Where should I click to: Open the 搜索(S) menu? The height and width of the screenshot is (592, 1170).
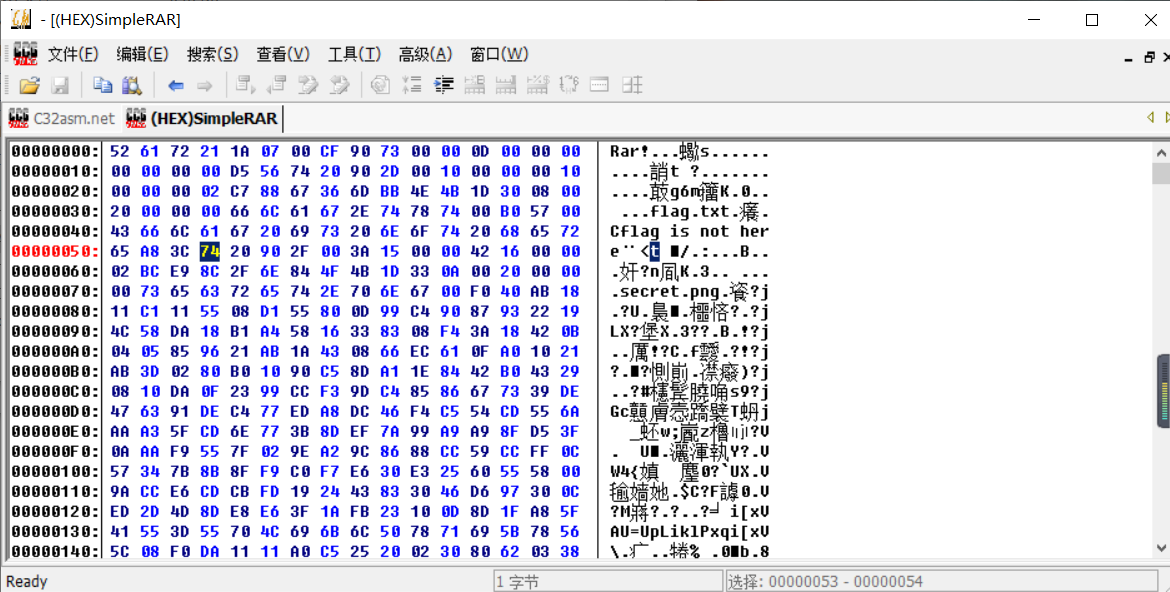click(x=213, y=54)
